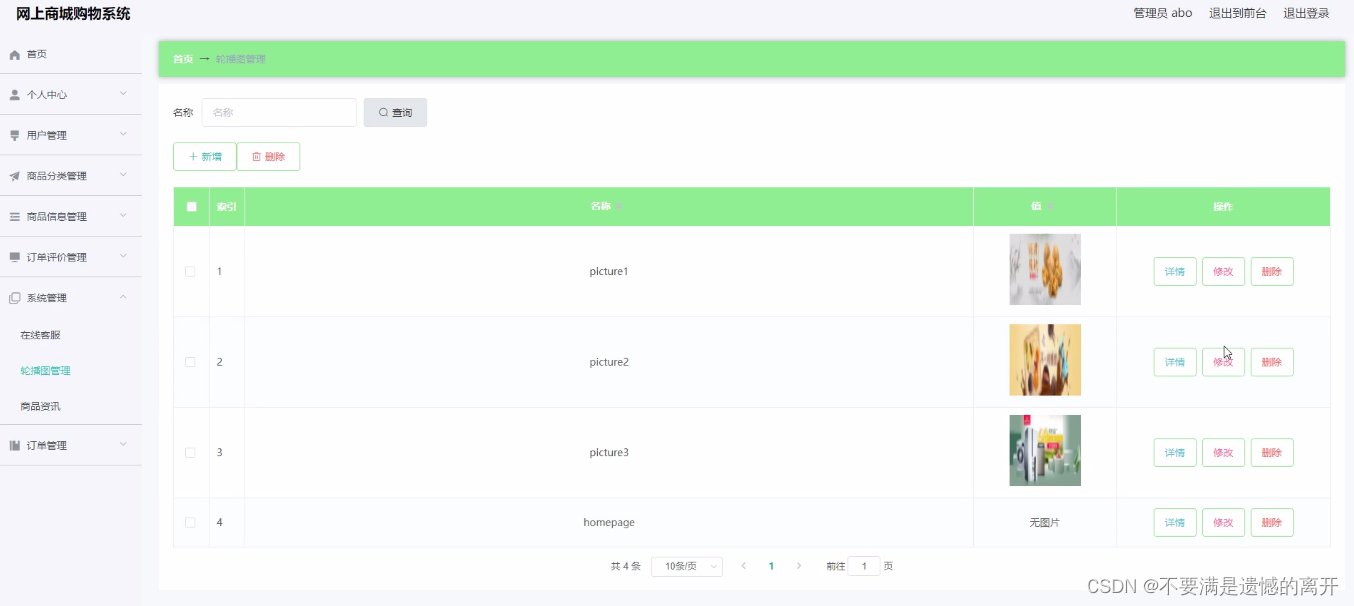Open 详情 for row picture3
Screen dimensions: 1354x606
pyautogui.click(x=1175, y=453)
